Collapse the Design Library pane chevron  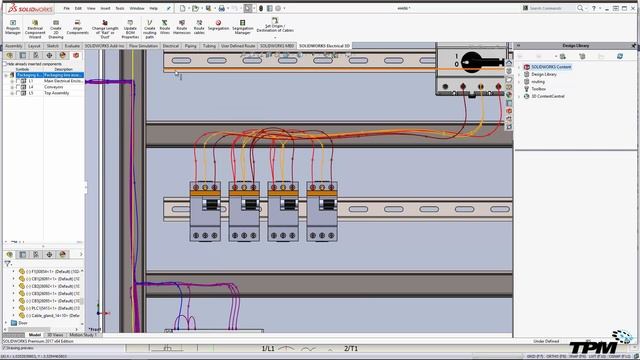point(518,46)
